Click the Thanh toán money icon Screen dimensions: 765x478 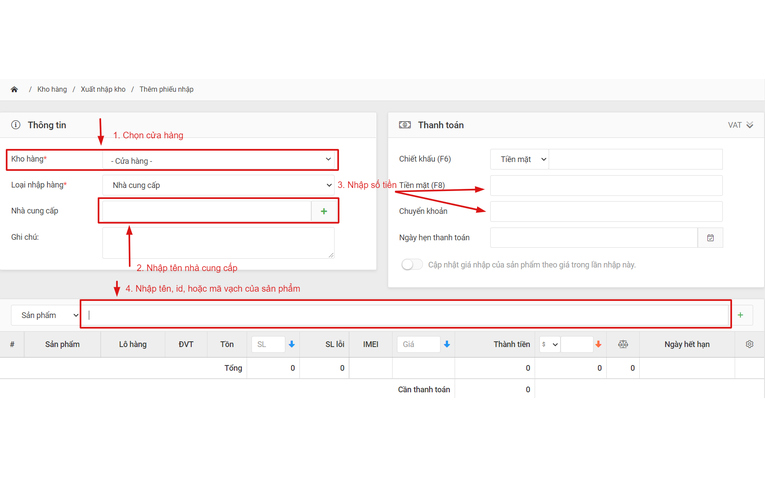tap(405, 125)
